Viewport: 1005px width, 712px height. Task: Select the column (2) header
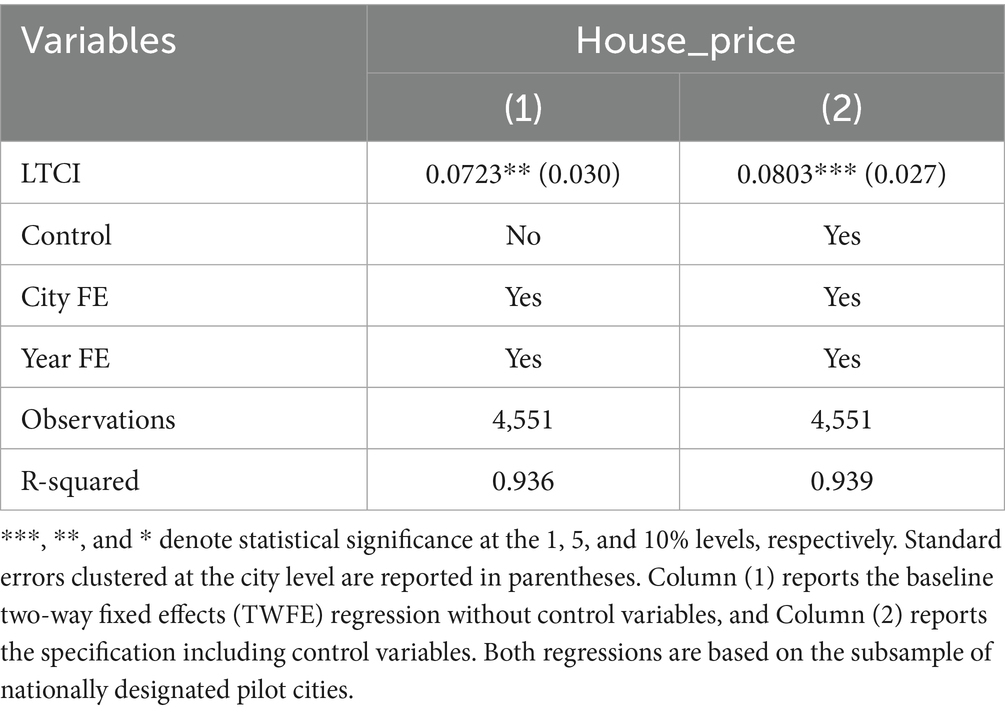[x=841, y=108]
